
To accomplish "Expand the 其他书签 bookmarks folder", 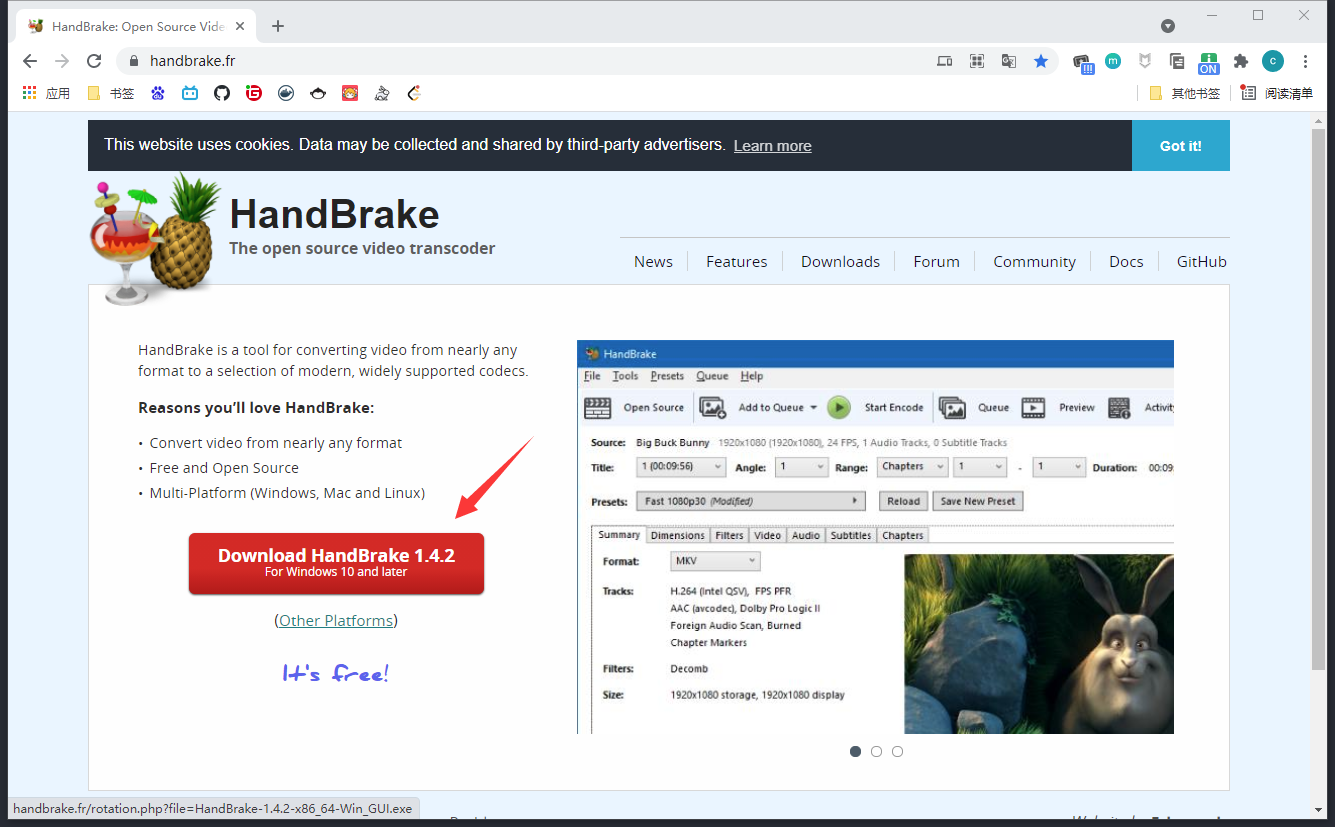I will pos(1185,93).
